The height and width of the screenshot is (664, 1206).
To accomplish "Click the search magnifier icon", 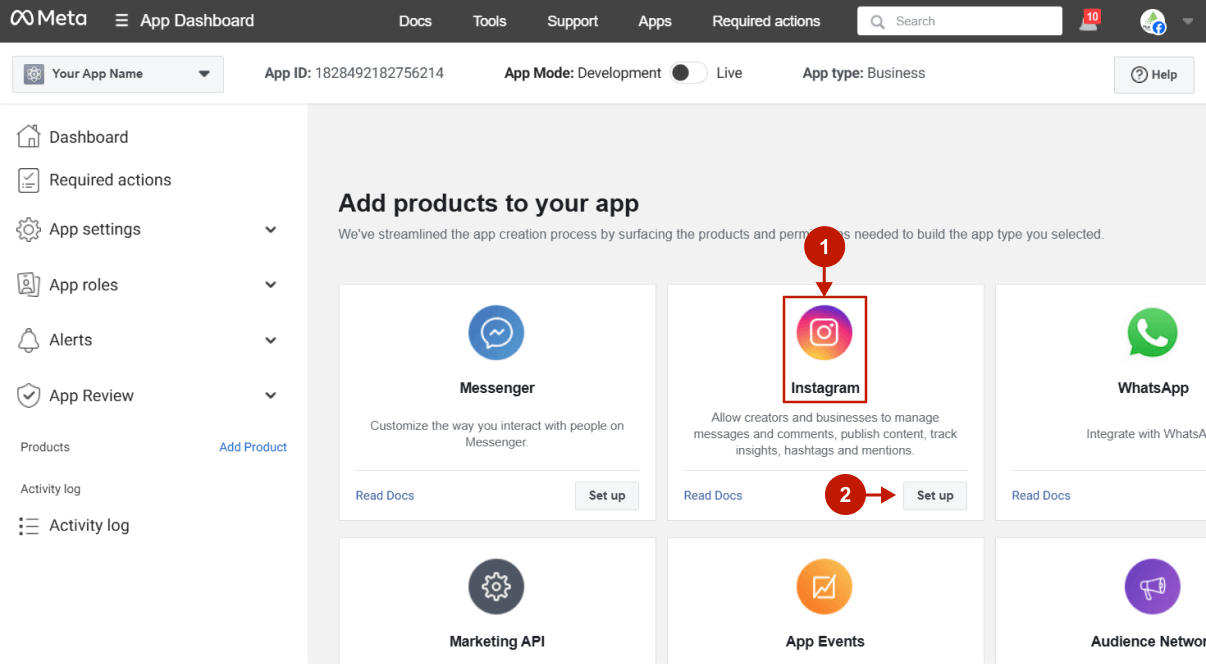I will pyautogui.click(x=878, y=21).
